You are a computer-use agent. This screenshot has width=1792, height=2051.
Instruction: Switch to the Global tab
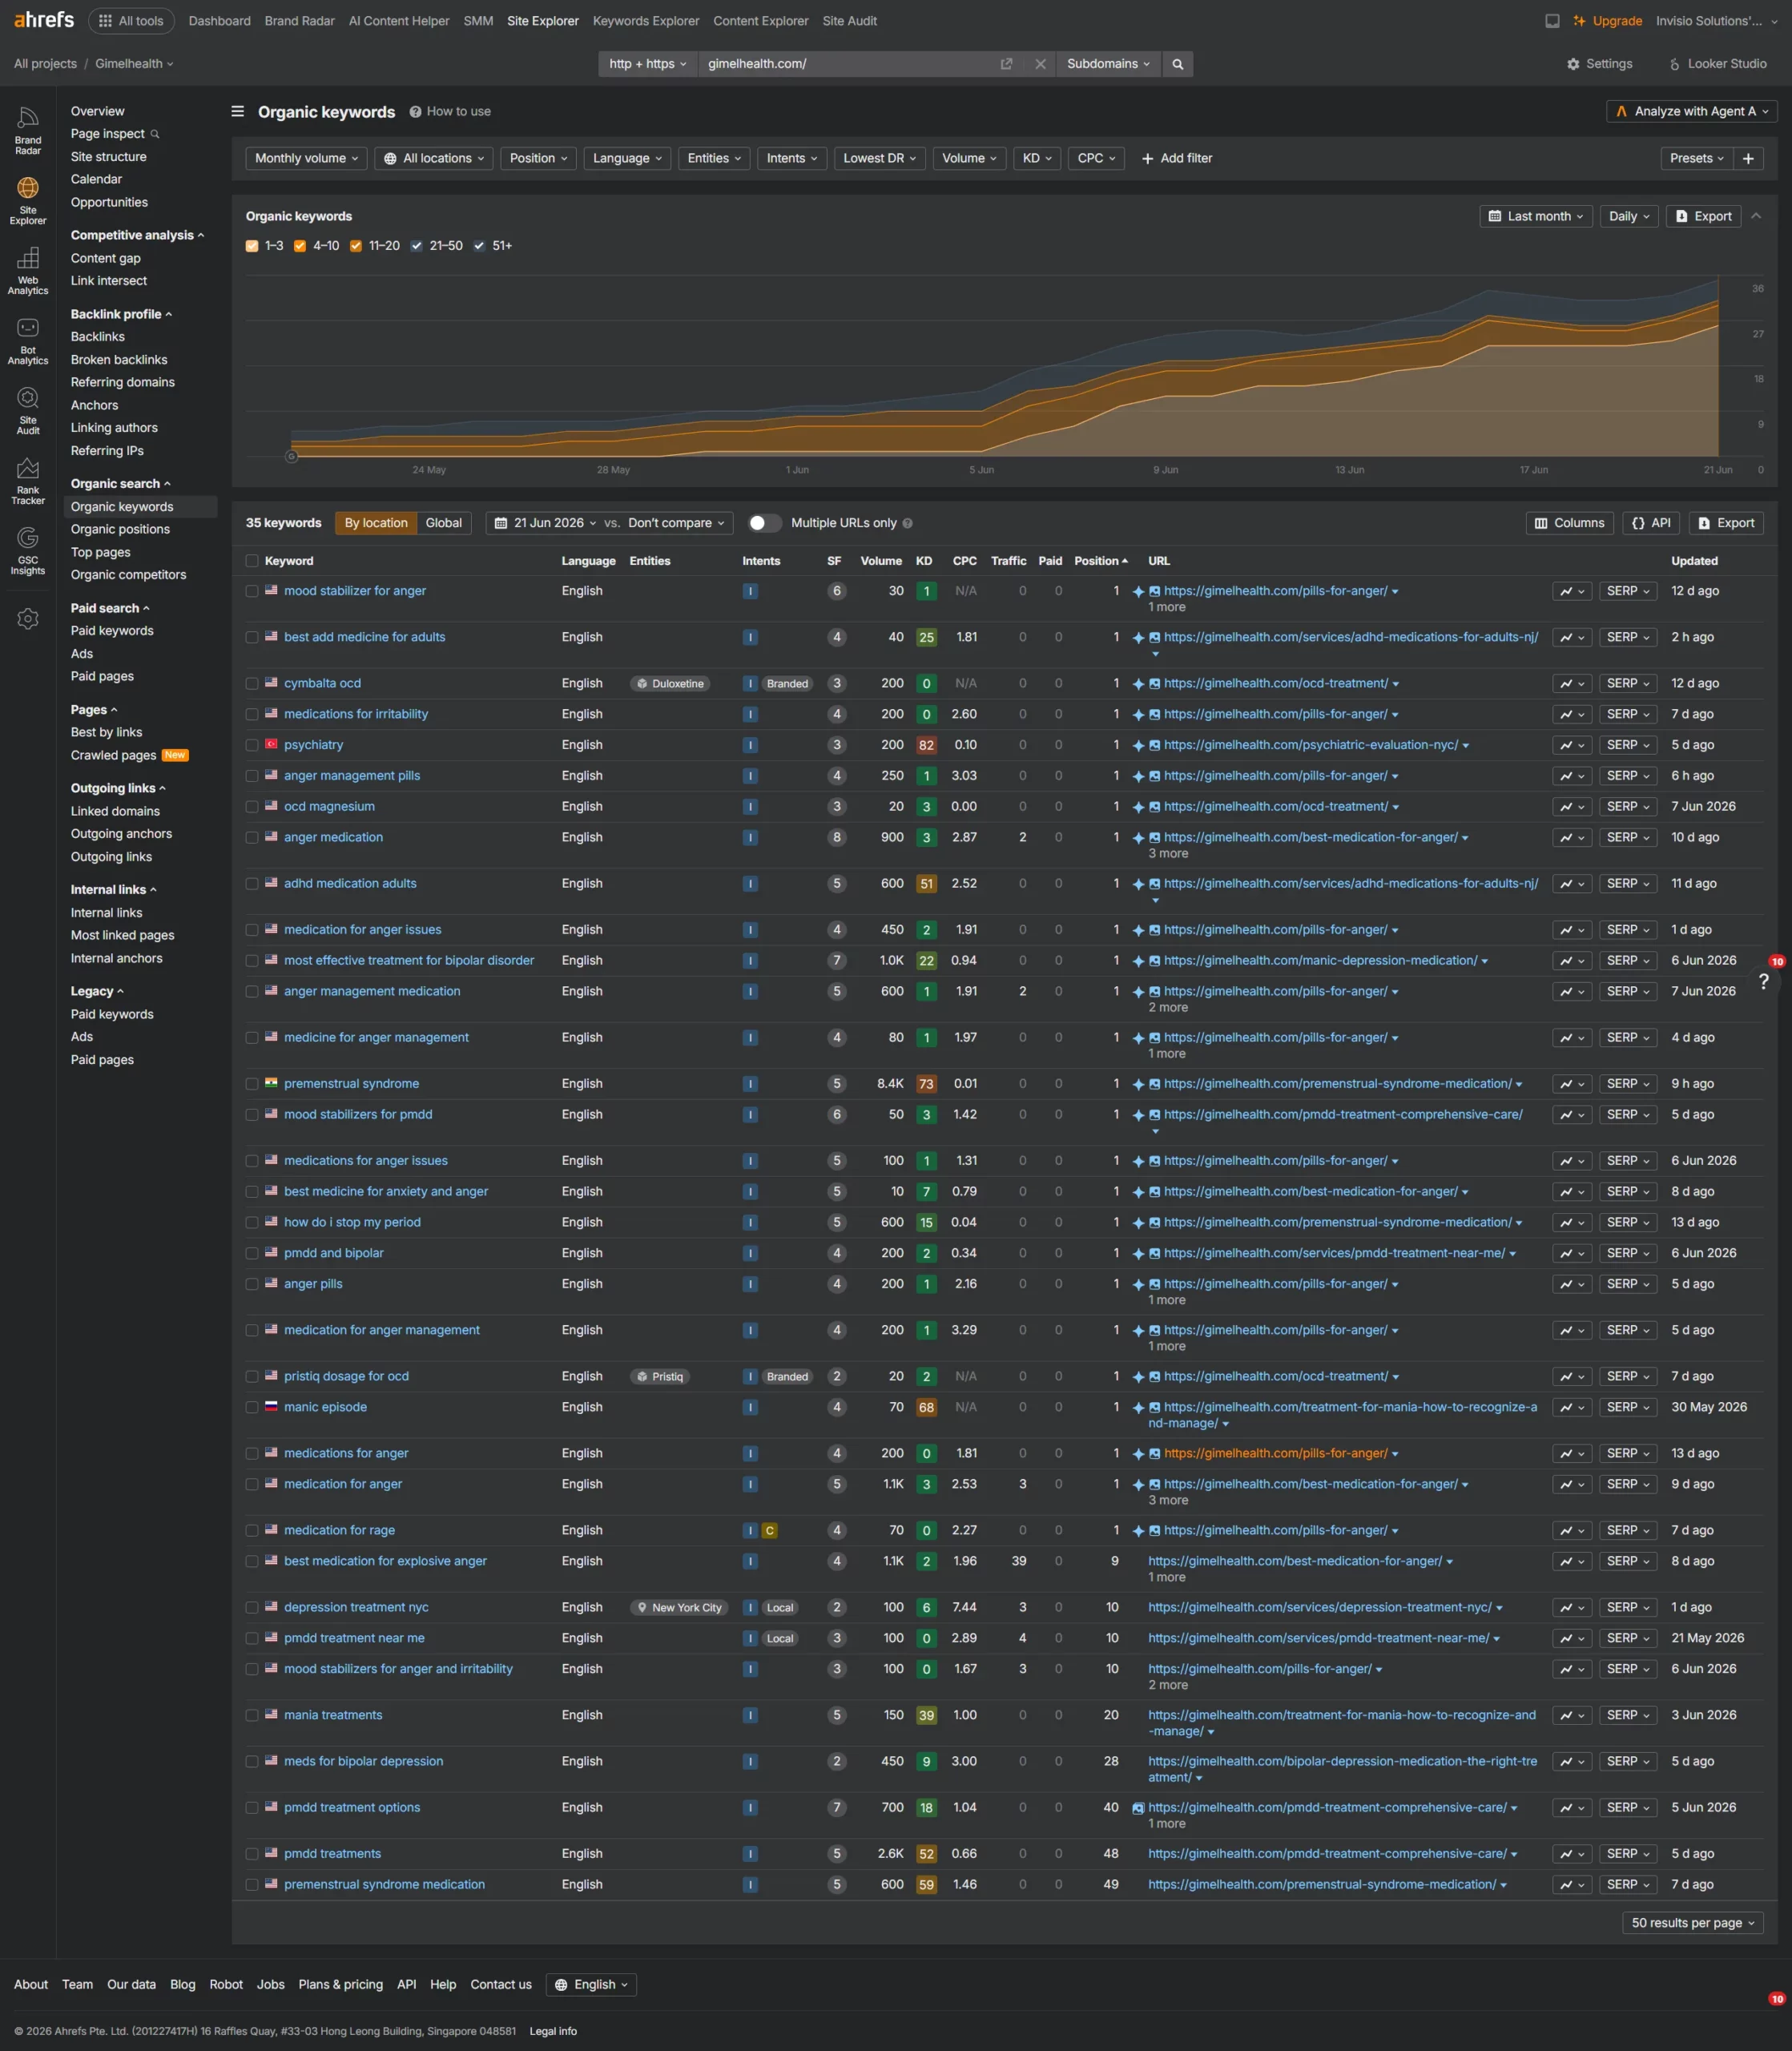point(444,523)
